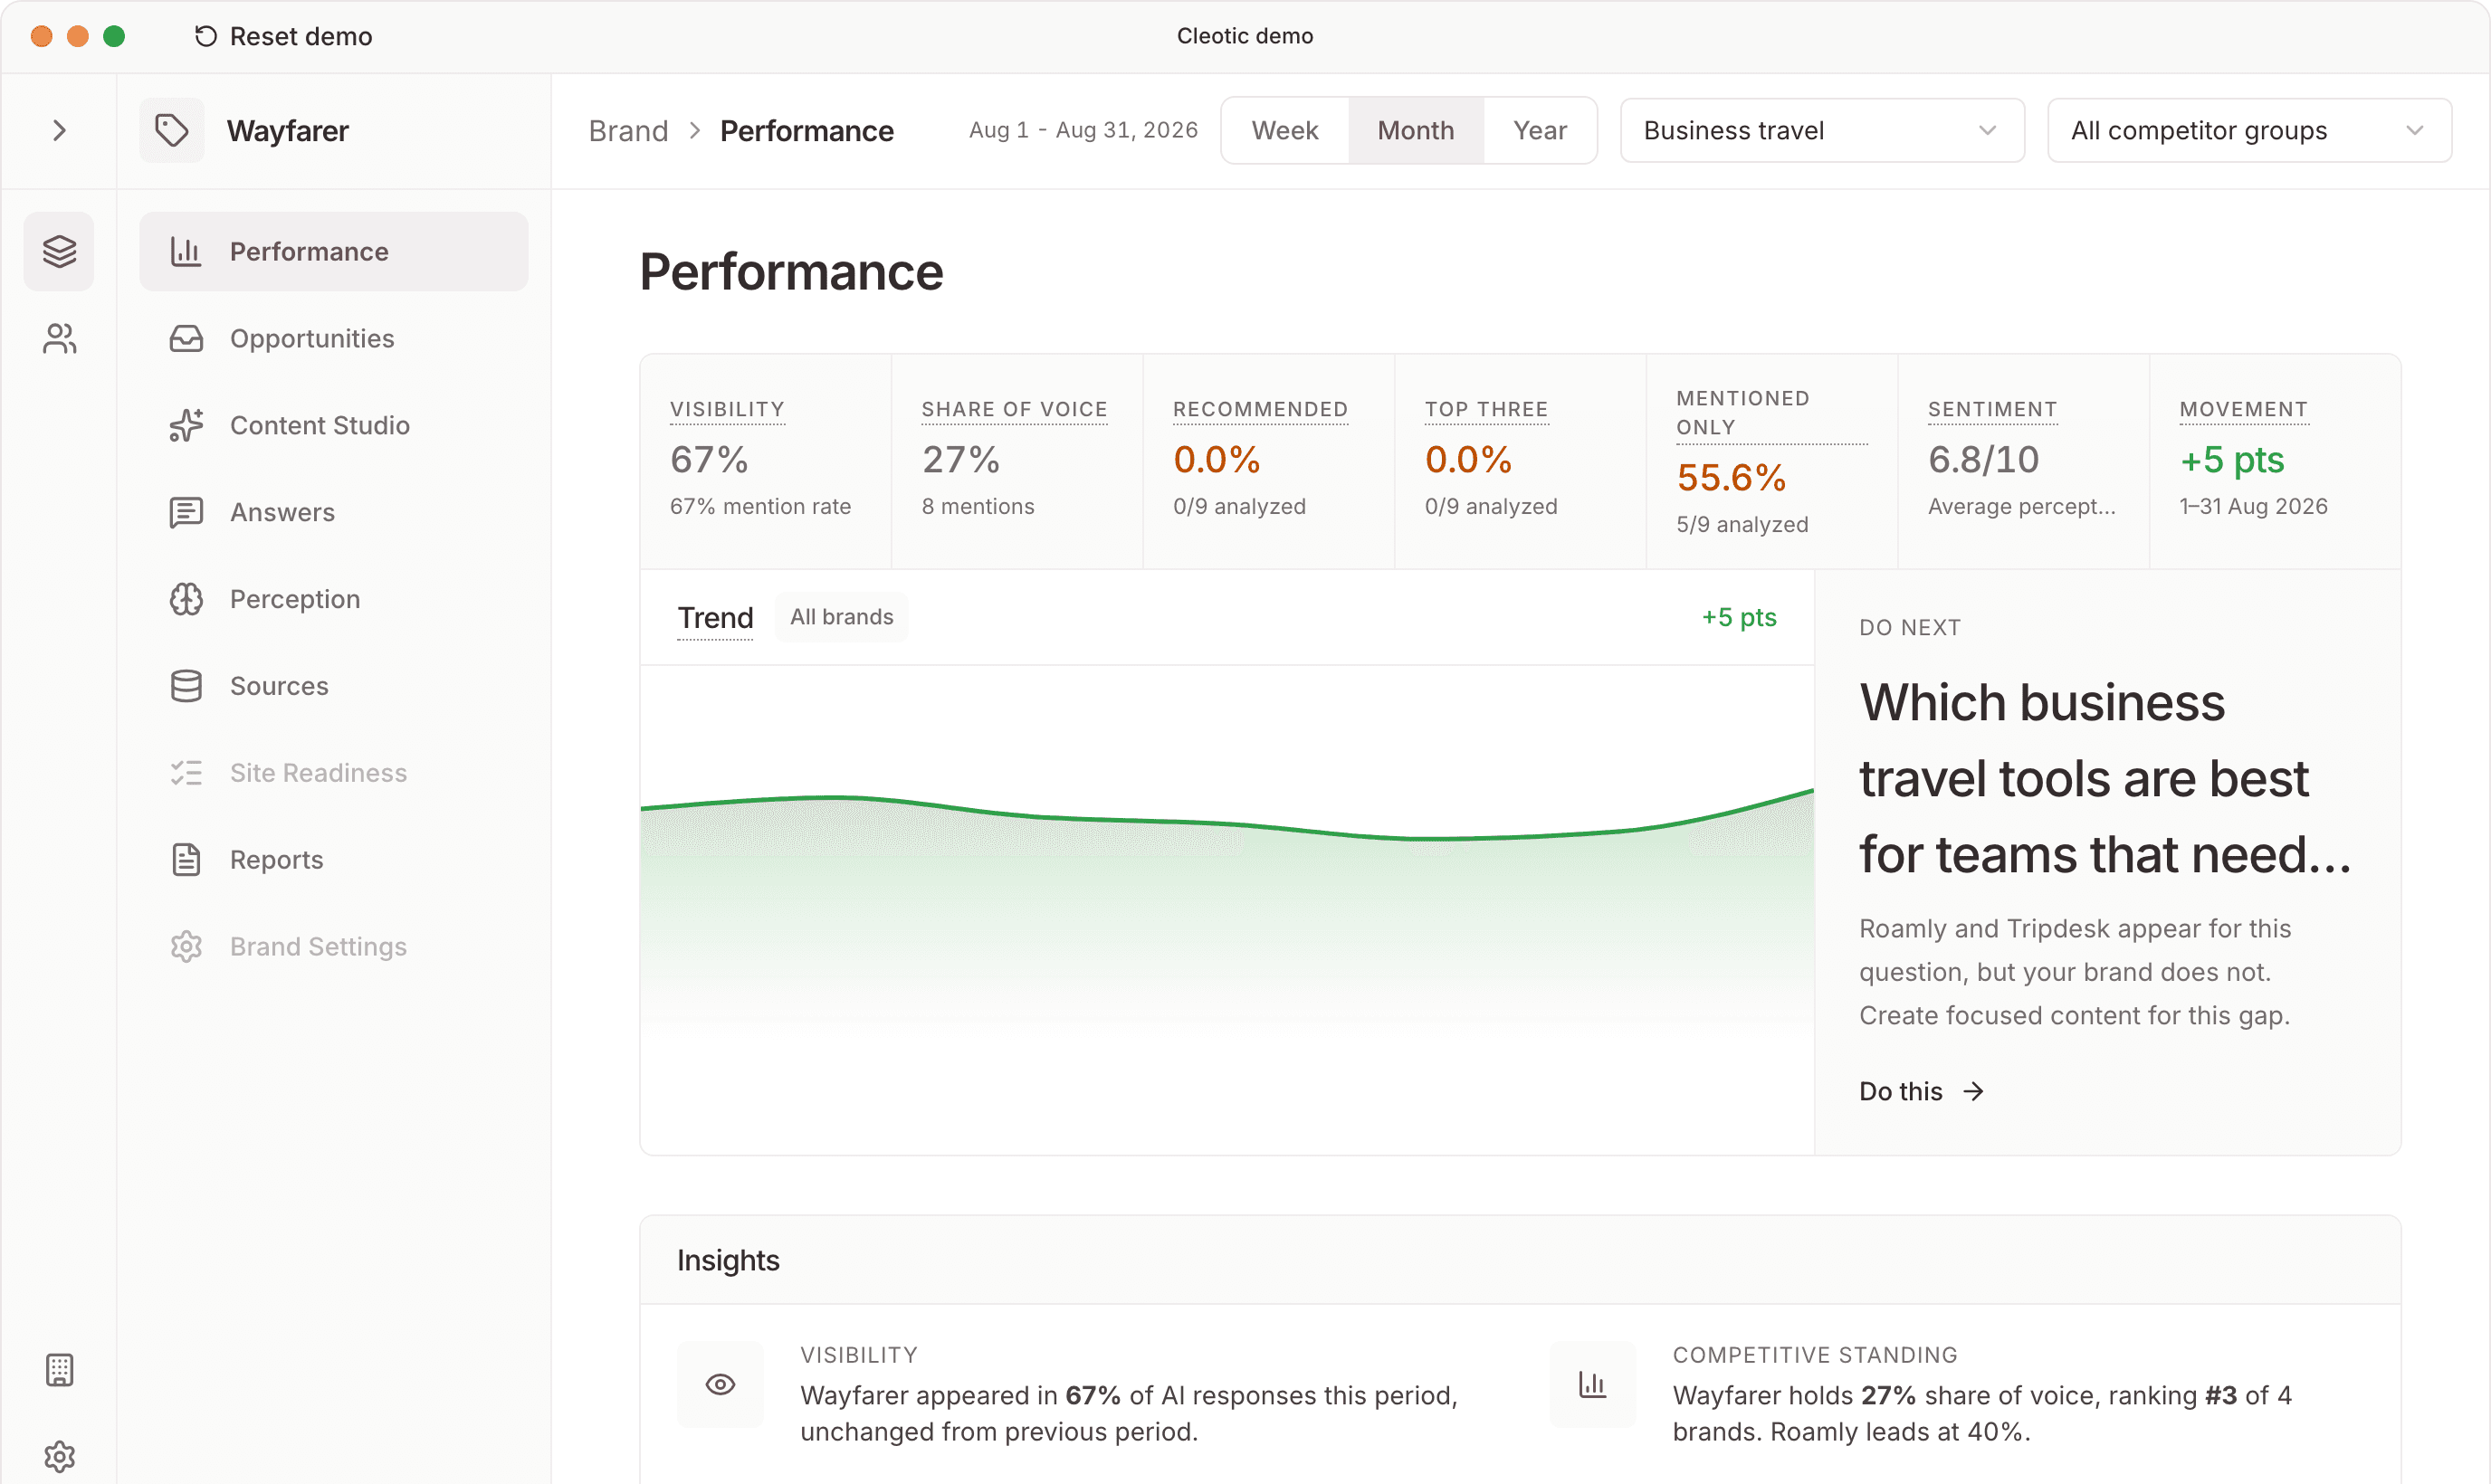Click the Reports document icon

click(x=186, y=860)
